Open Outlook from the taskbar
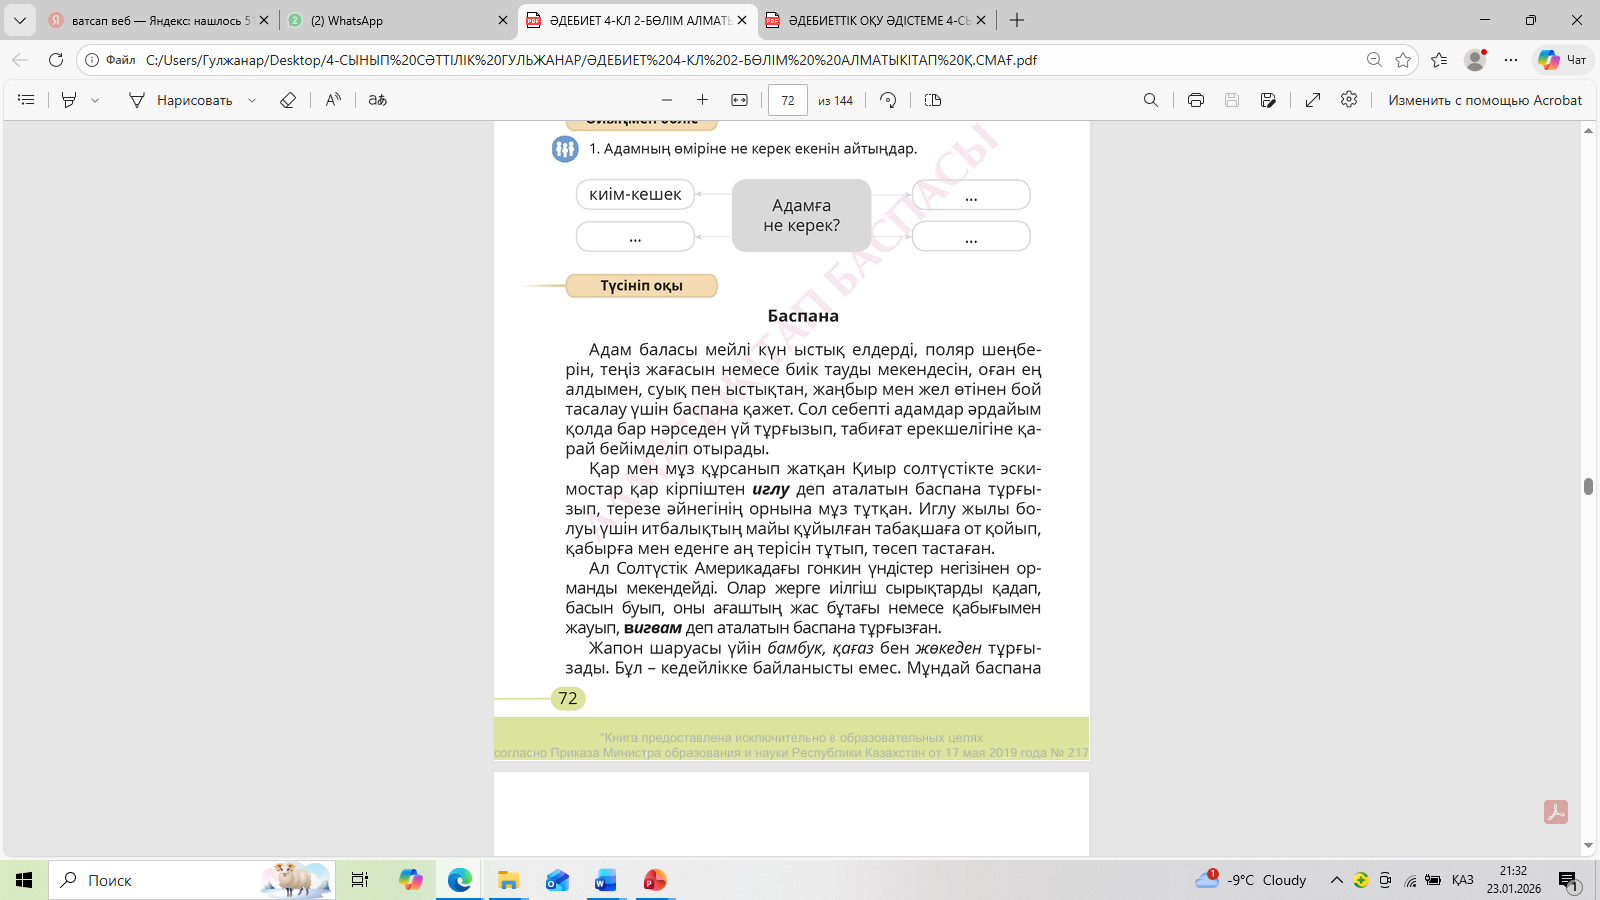Viewport: 1600px width, 900px height. click(x=557, y=880)
